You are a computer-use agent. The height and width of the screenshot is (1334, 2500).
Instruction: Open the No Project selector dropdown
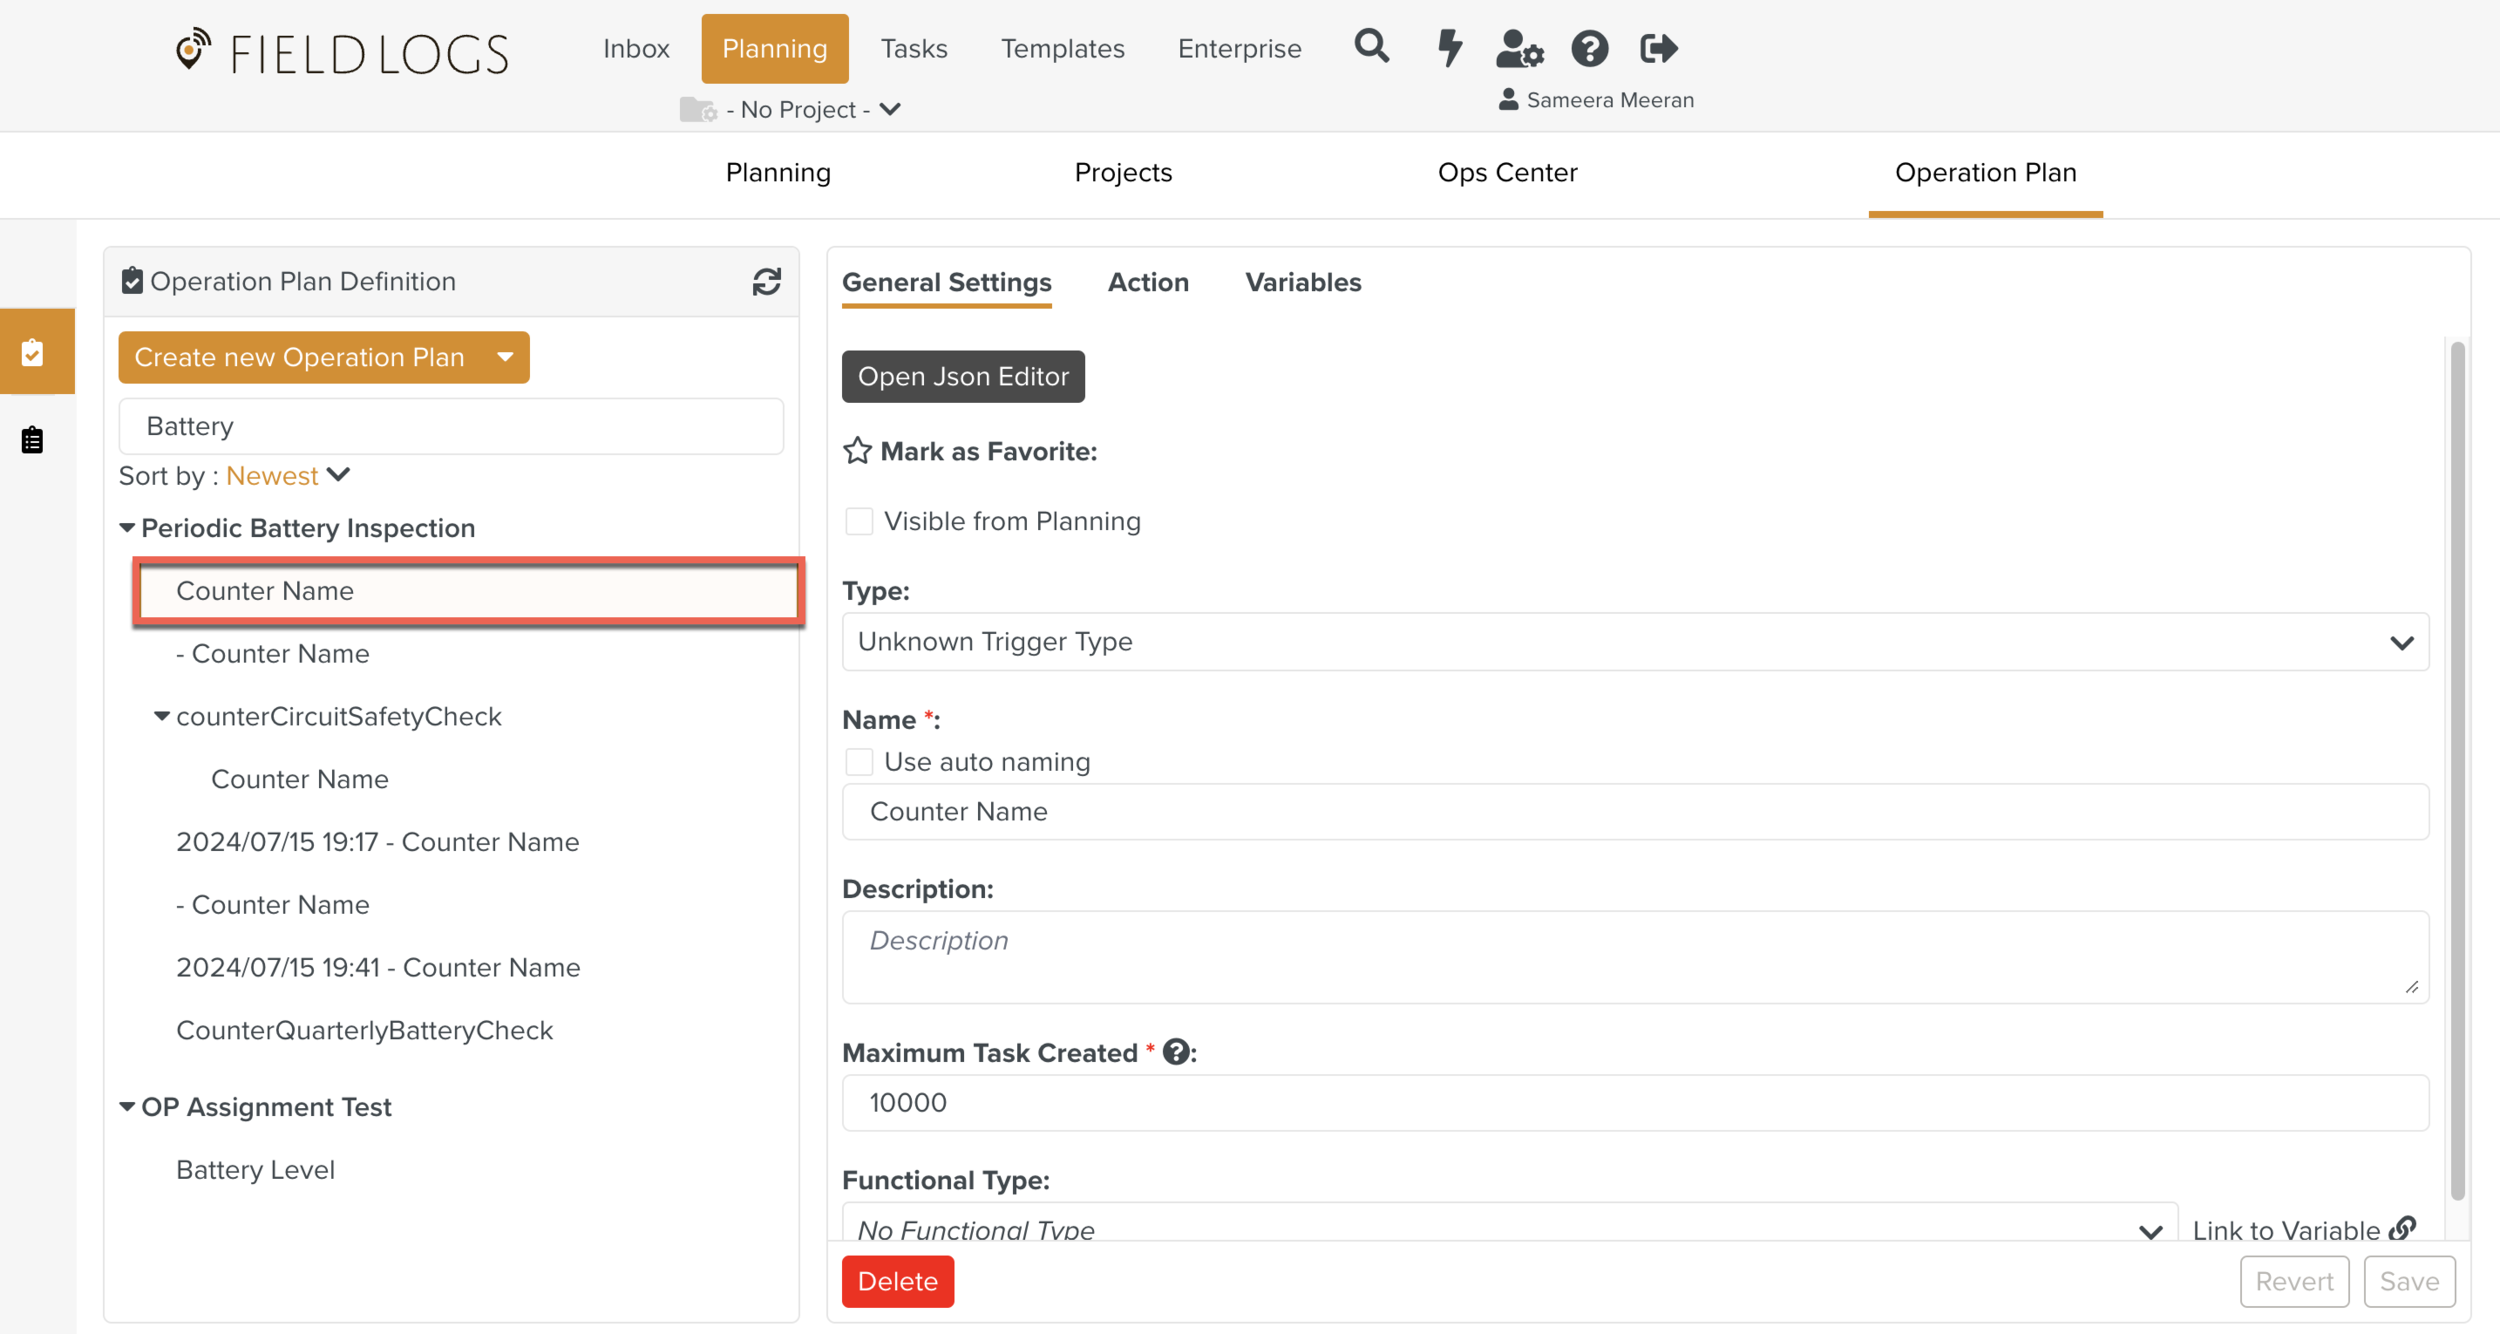click(x=801, y=109)
